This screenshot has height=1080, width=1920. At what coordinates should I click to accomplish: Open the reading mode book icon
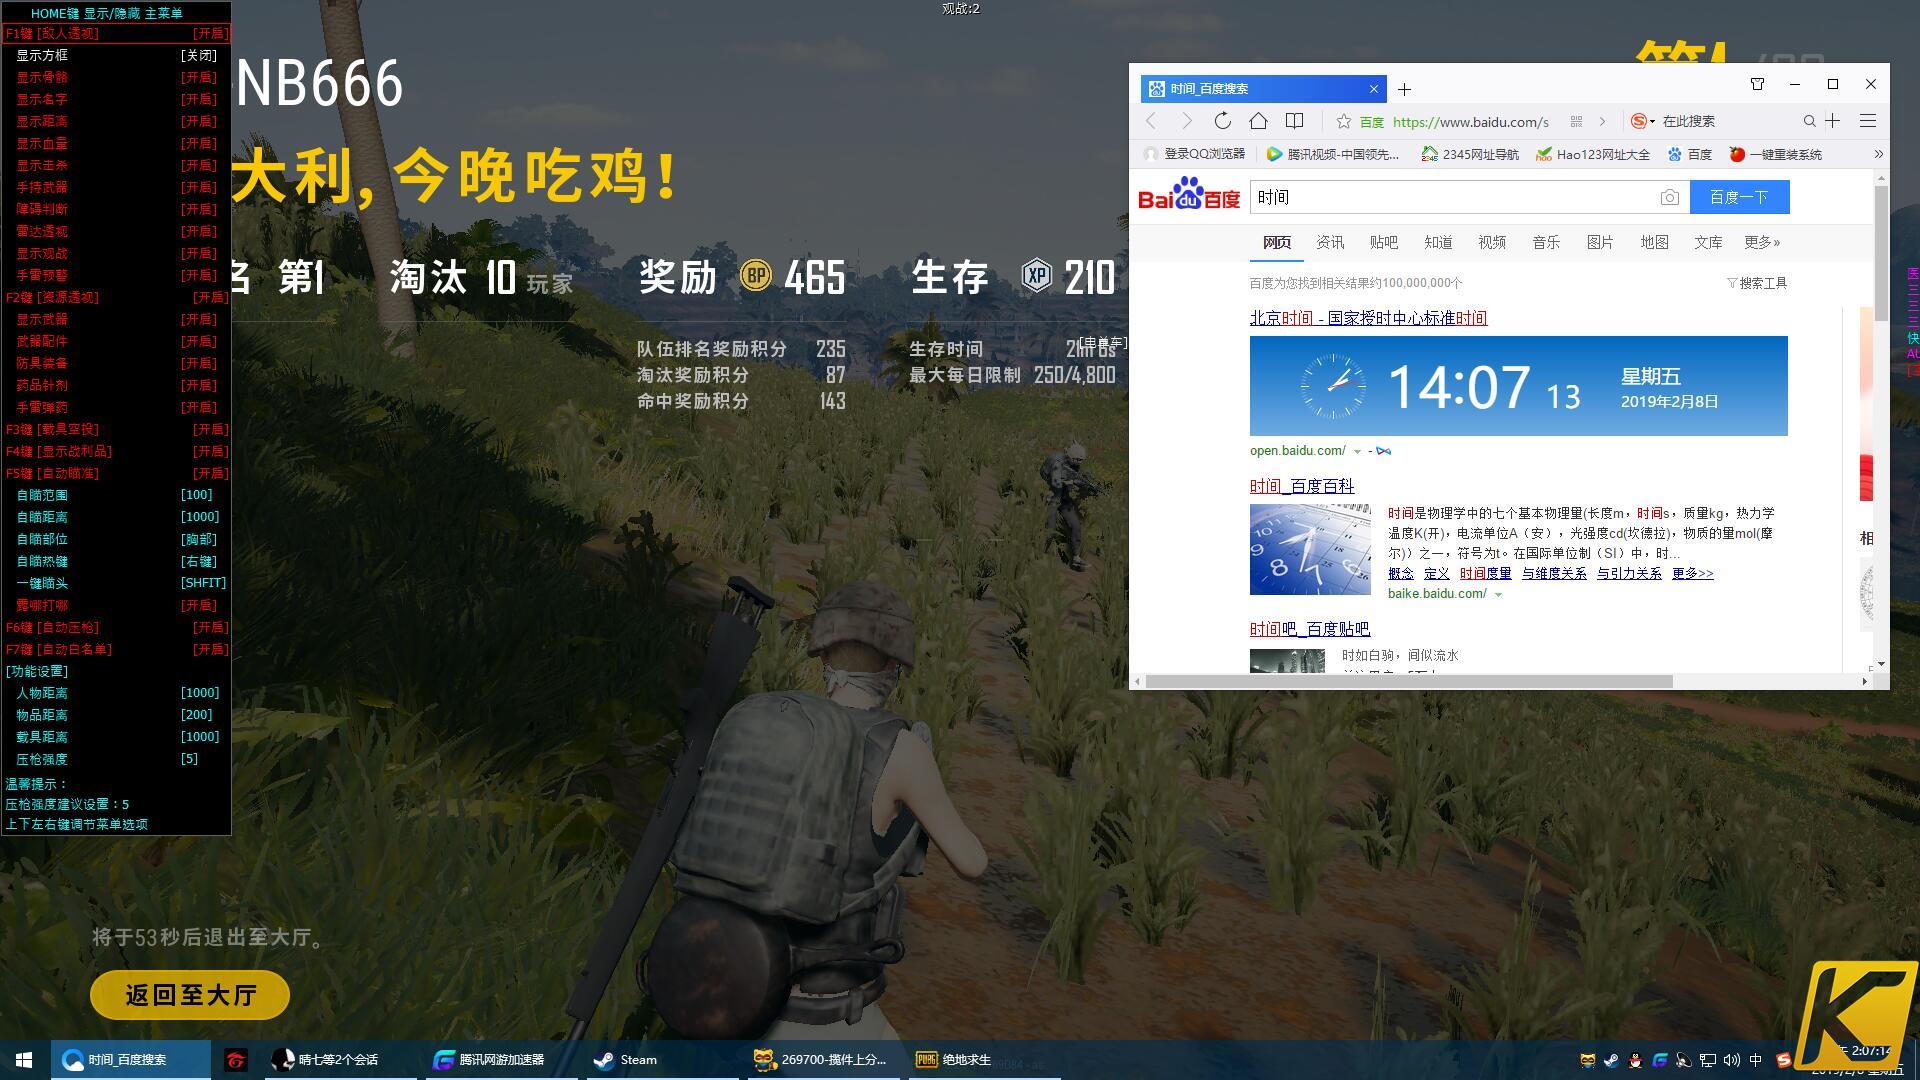[x=1294, y=121]
